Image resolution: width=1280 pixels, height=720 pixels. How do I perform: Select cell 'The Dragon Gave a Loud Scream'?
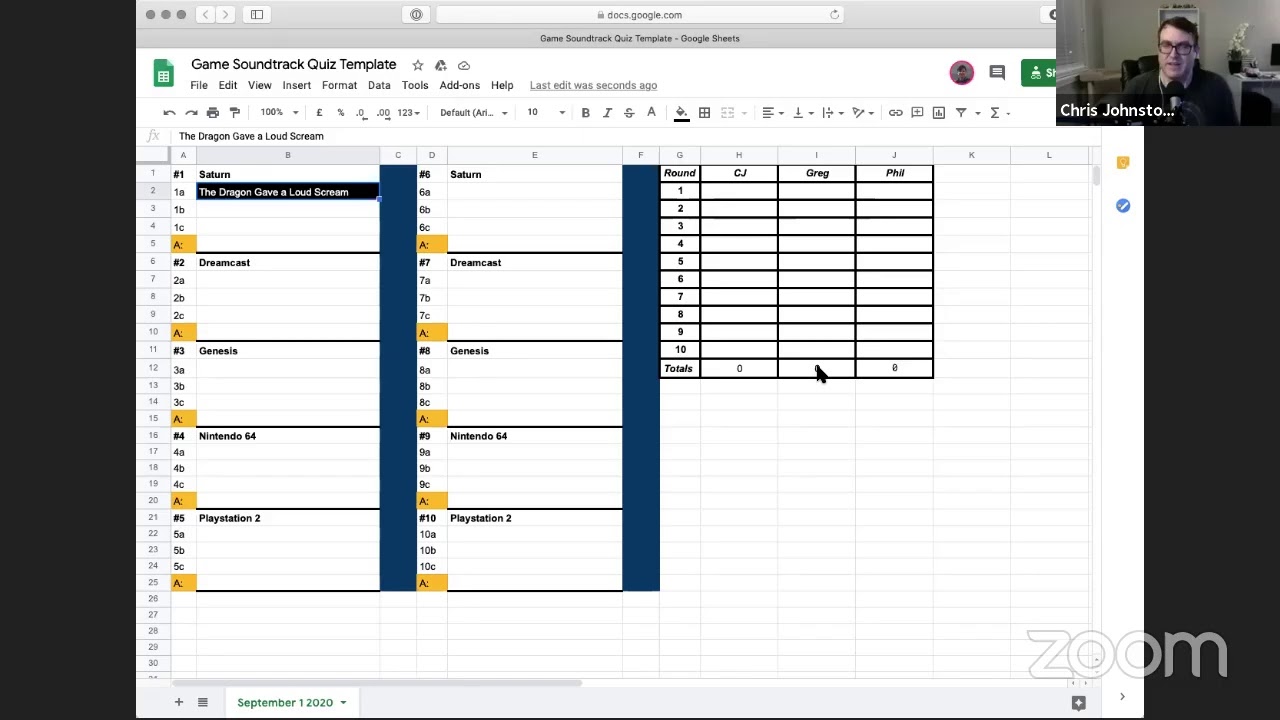pyautogui.click(x=288, y=192)
